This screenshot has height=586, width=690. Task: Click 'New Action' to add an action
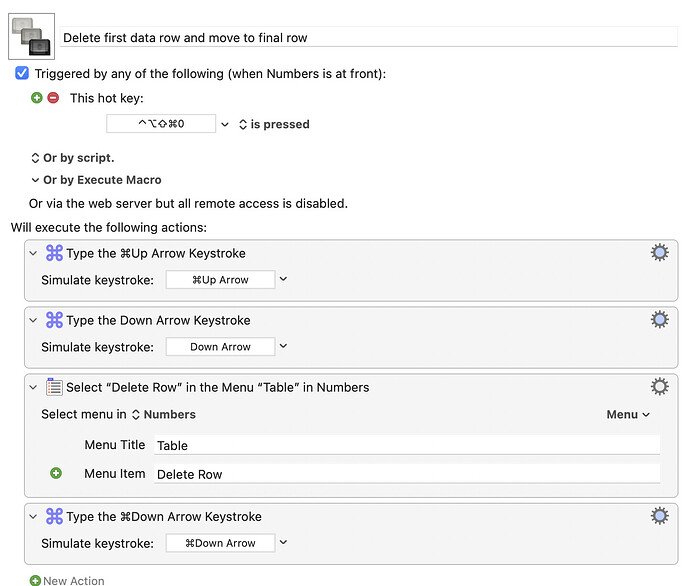click(67, 580)
